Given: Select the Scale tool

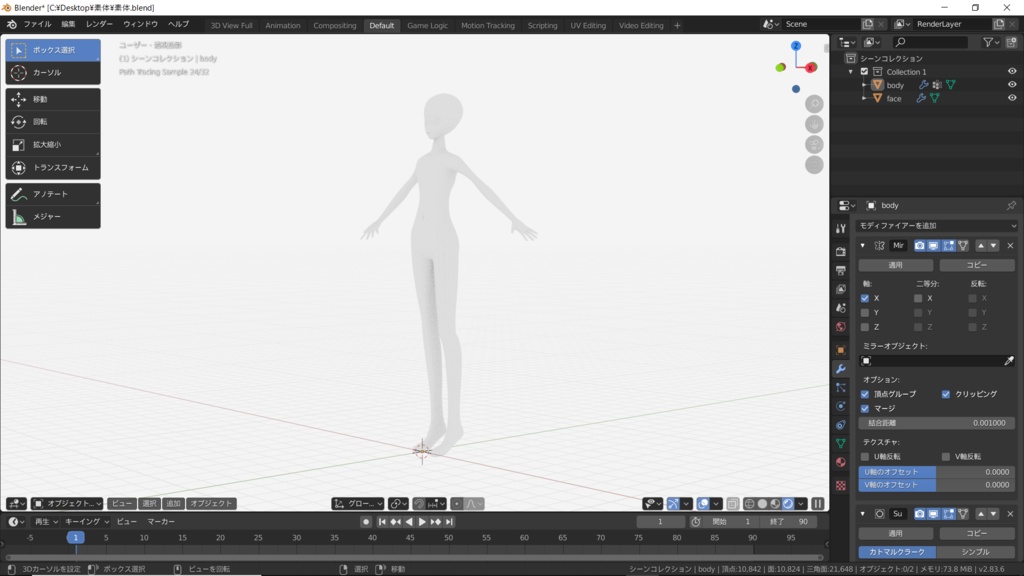Looking at the screenshot, I should tap(53, 144).
